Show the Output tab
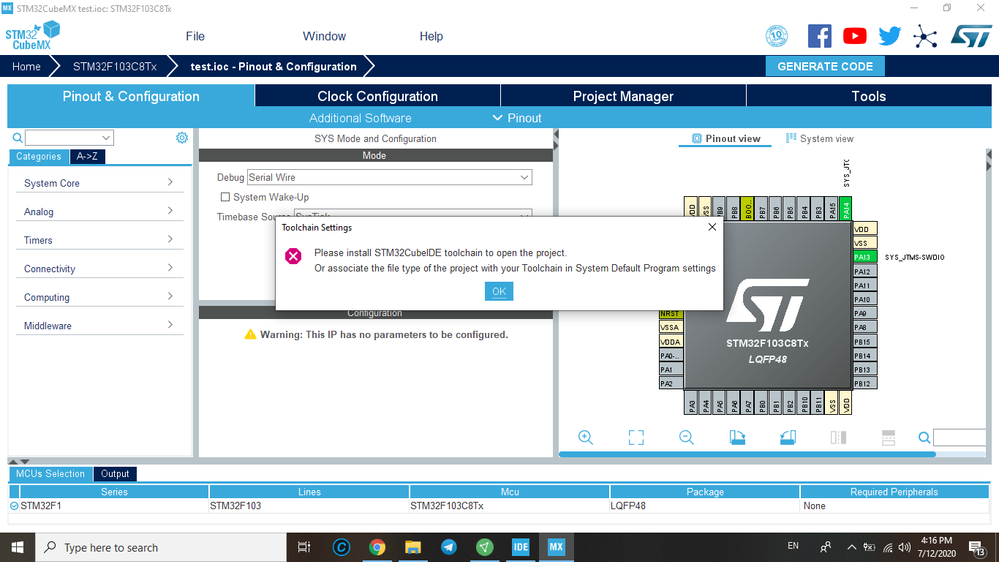This screenshot has width=999, height=562. [x=115, y=473]
